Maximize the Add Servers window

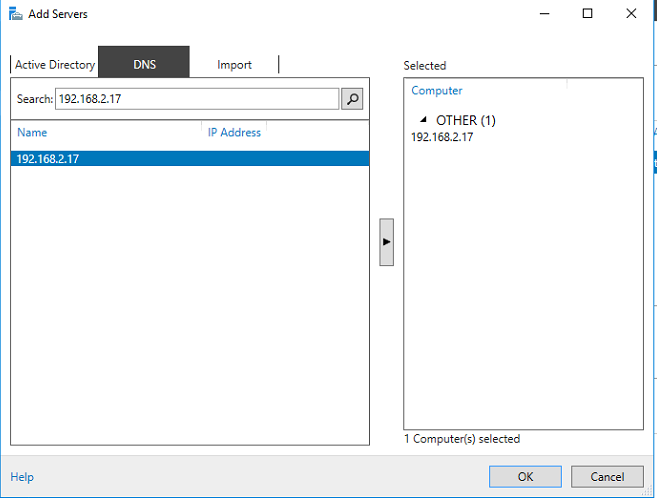tap(587, 13)
